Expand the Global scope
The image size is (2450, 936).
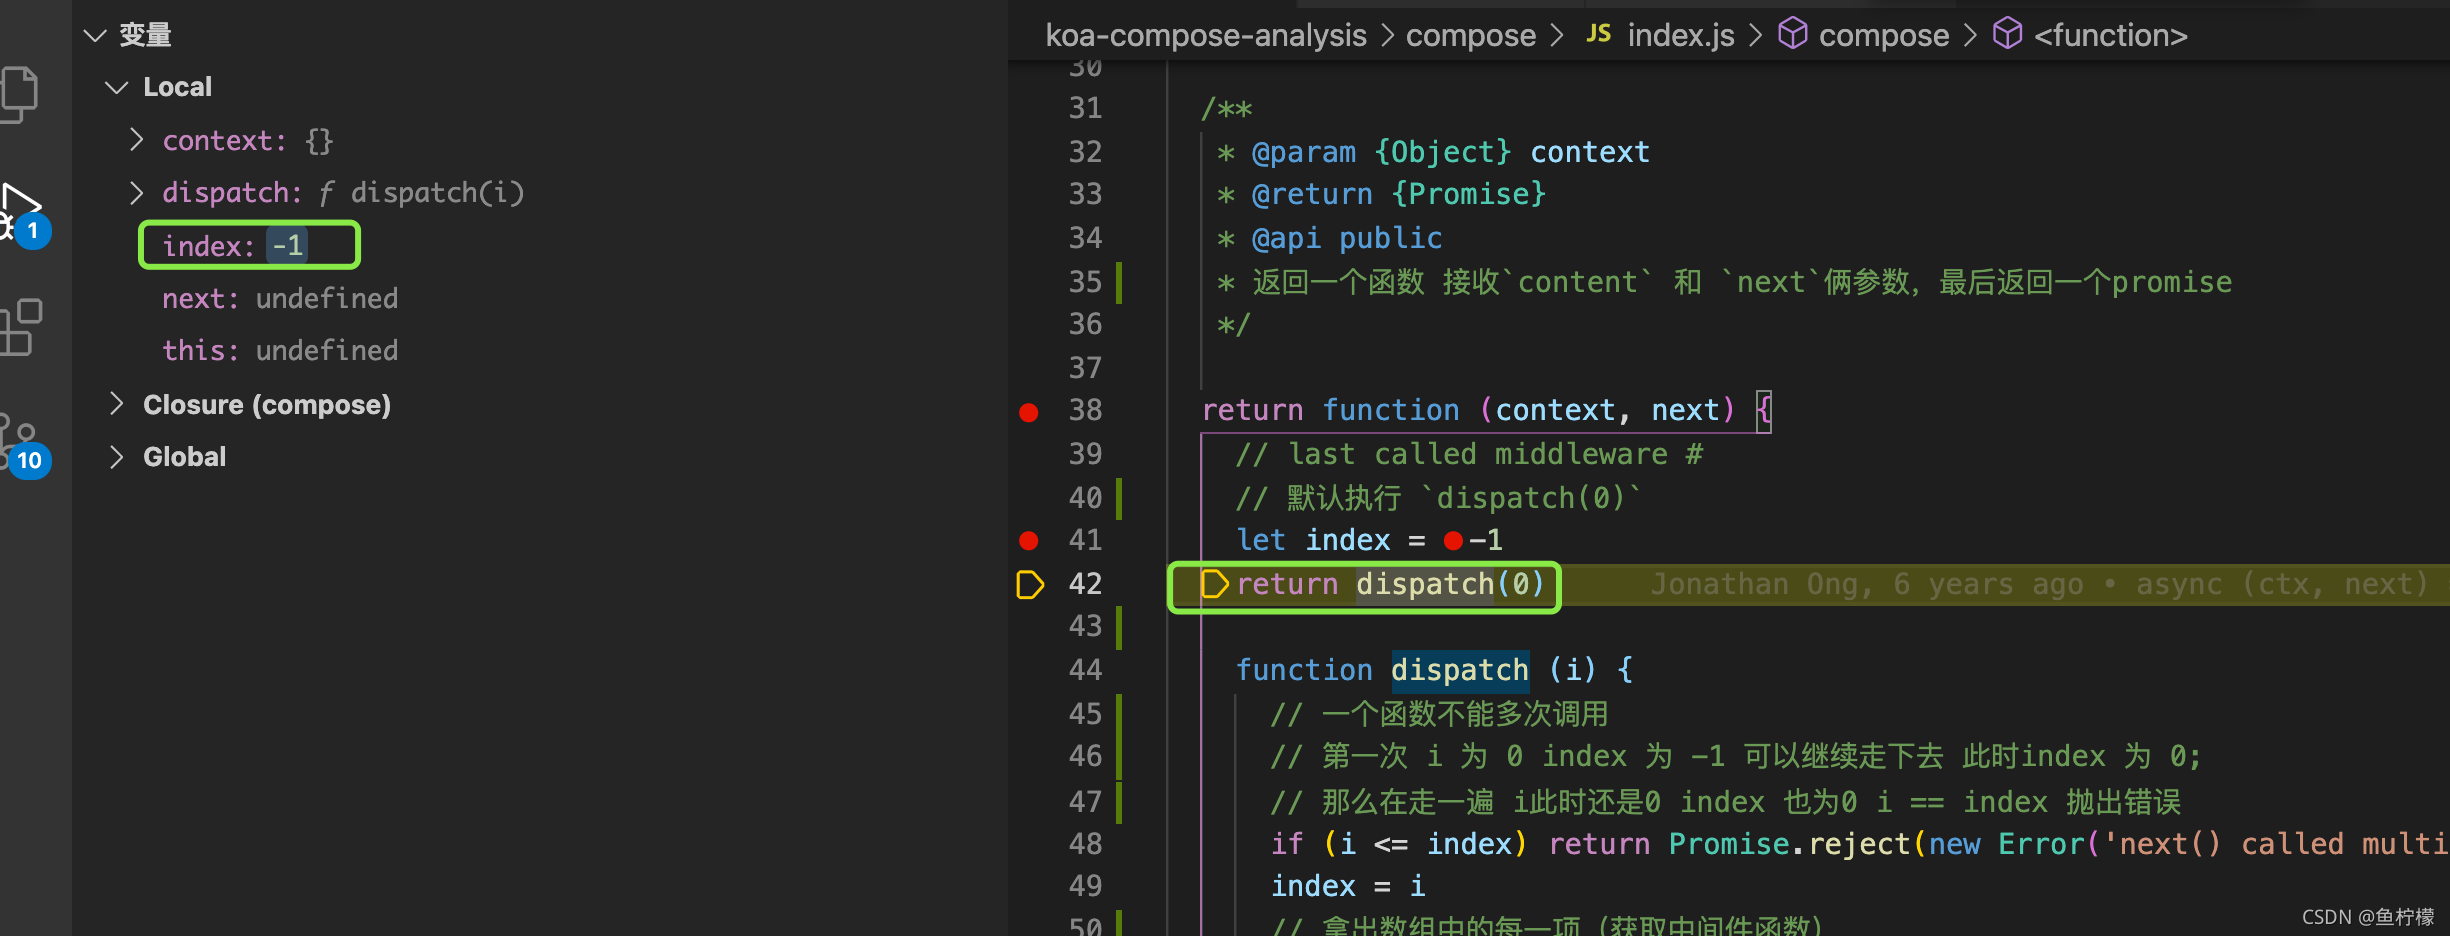[x=117, y=456]
